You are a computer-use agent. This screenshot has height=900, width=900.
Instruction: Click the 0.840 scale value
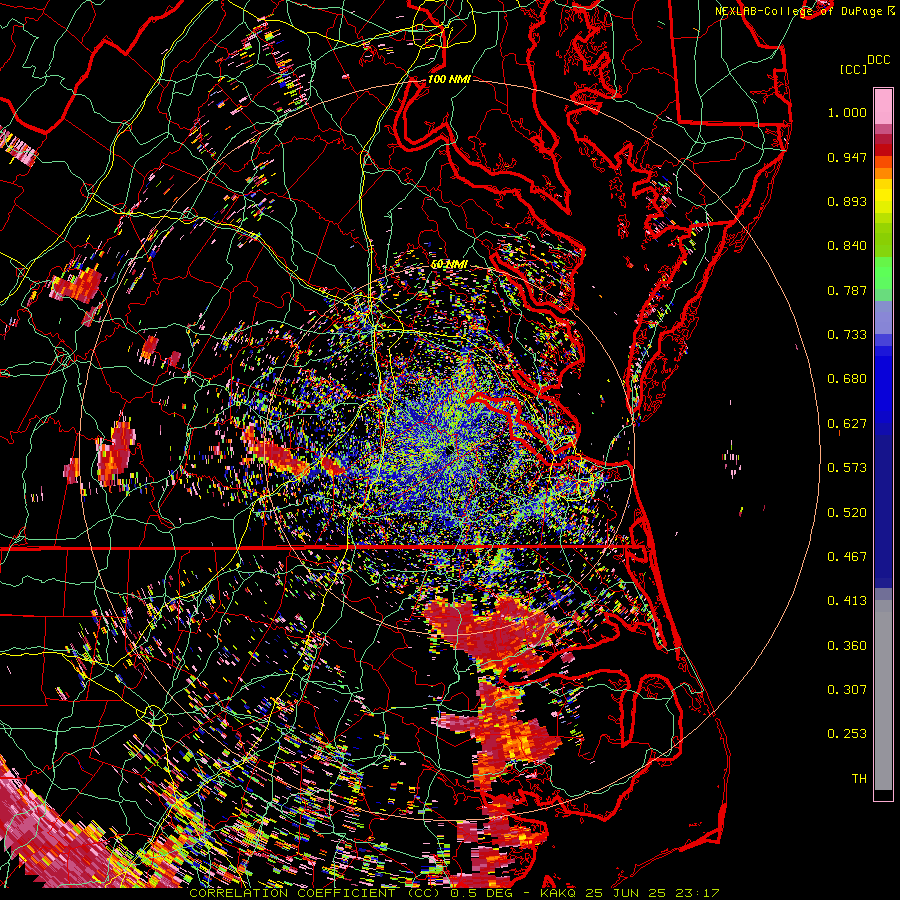coord(847,246)
